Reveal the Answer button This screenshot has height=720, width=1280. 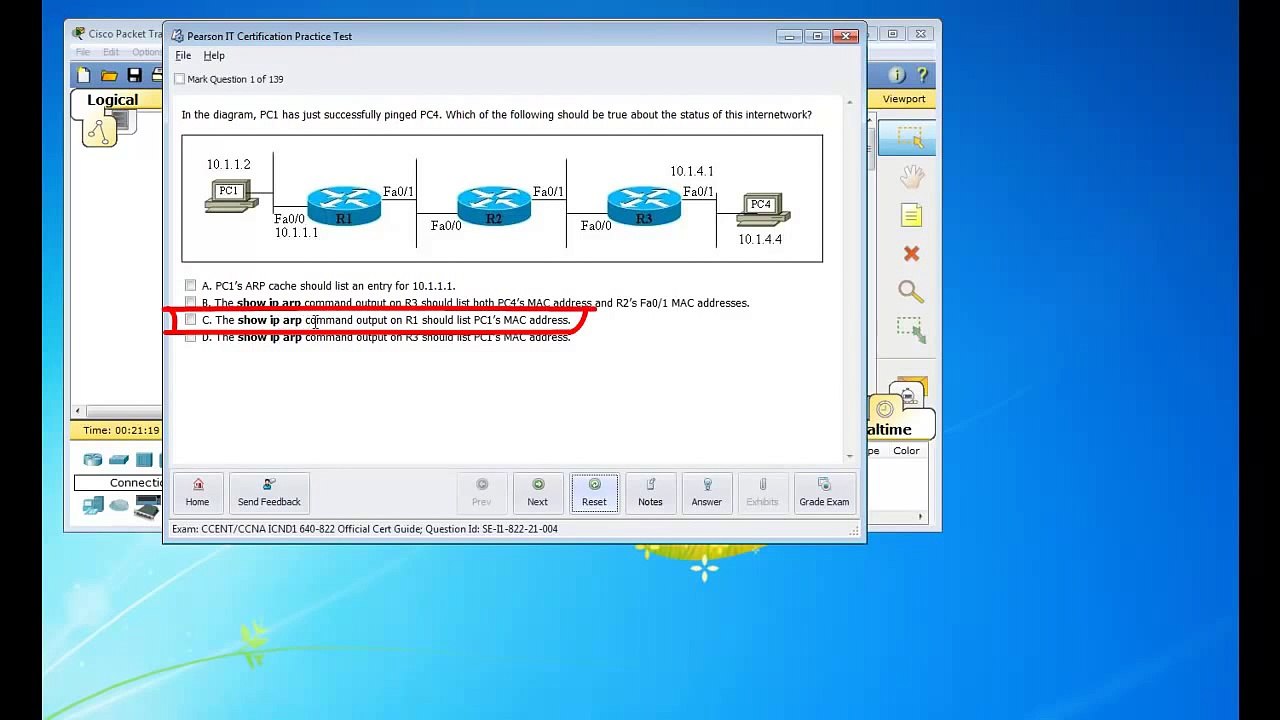(707, 492)
